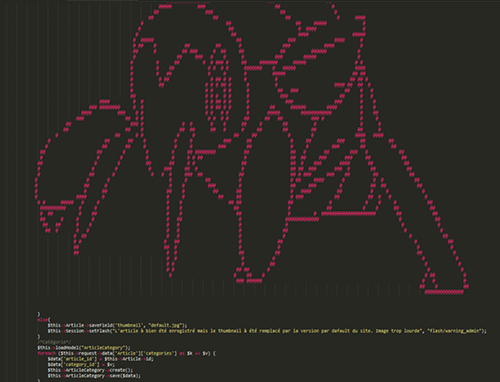
Task: Click the /*Catégorie*/ comment line
Action: (54, 342)
